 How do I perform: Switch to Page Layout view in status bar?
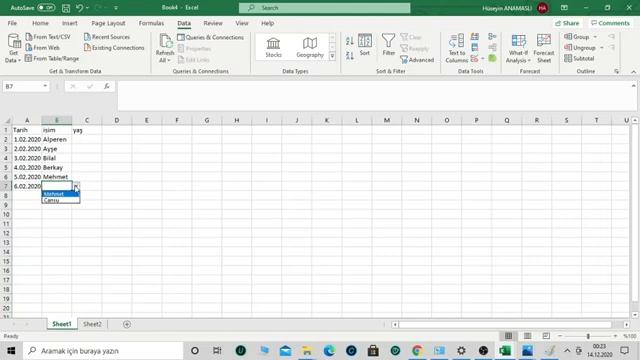tap(527, 336)
